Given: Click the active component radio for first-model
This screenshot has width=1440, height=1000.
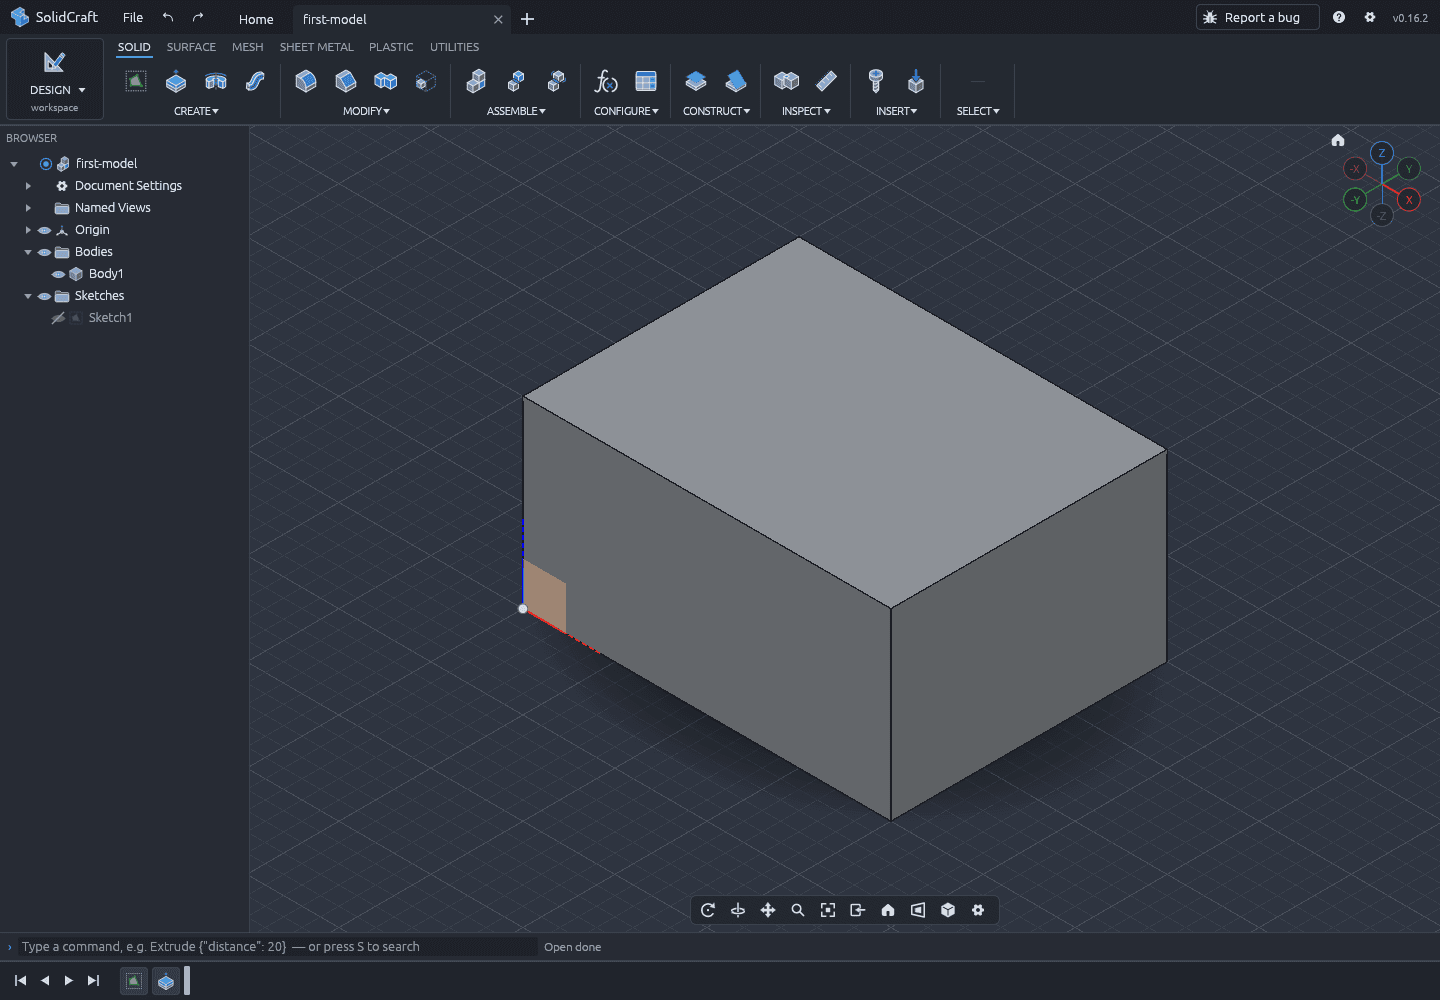Looking at the screenshot, I should click(46, 164).
